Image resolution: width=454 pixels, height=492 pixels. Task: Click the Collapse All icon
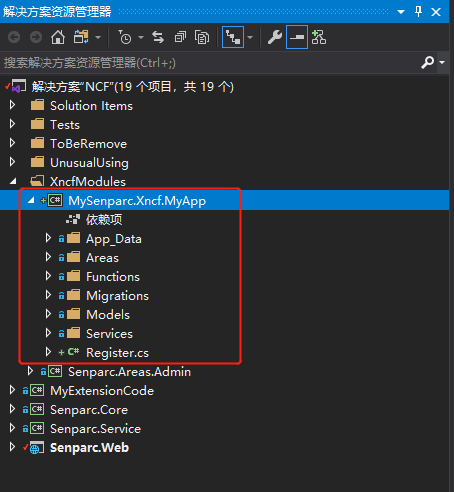point(180,37)
